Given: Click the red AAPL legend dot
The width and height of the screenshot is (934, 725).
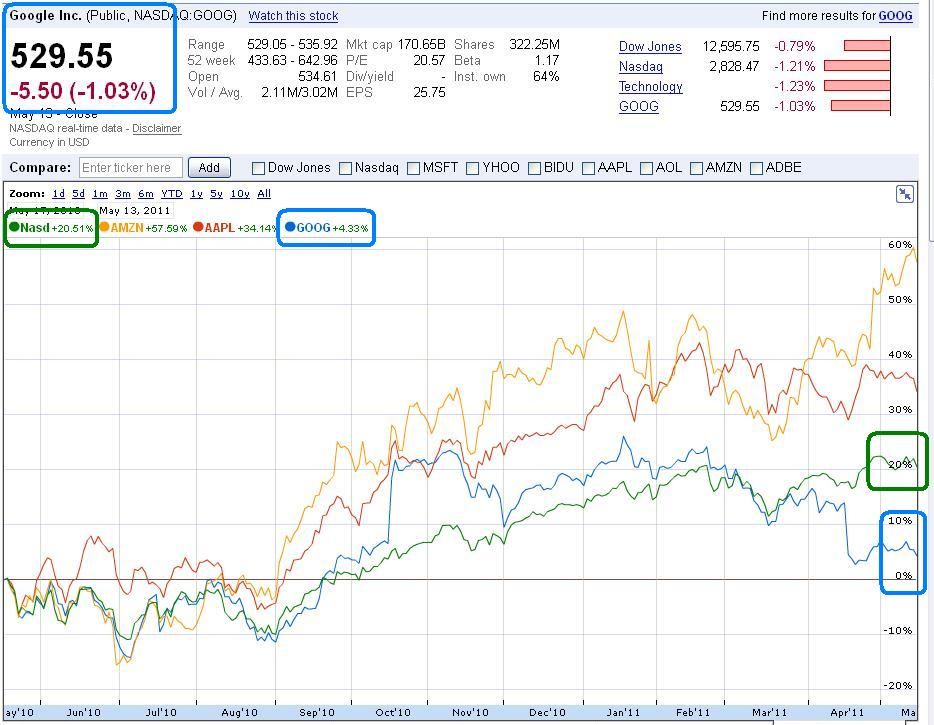Looking at the screenshot, I should tap(198, 227).
